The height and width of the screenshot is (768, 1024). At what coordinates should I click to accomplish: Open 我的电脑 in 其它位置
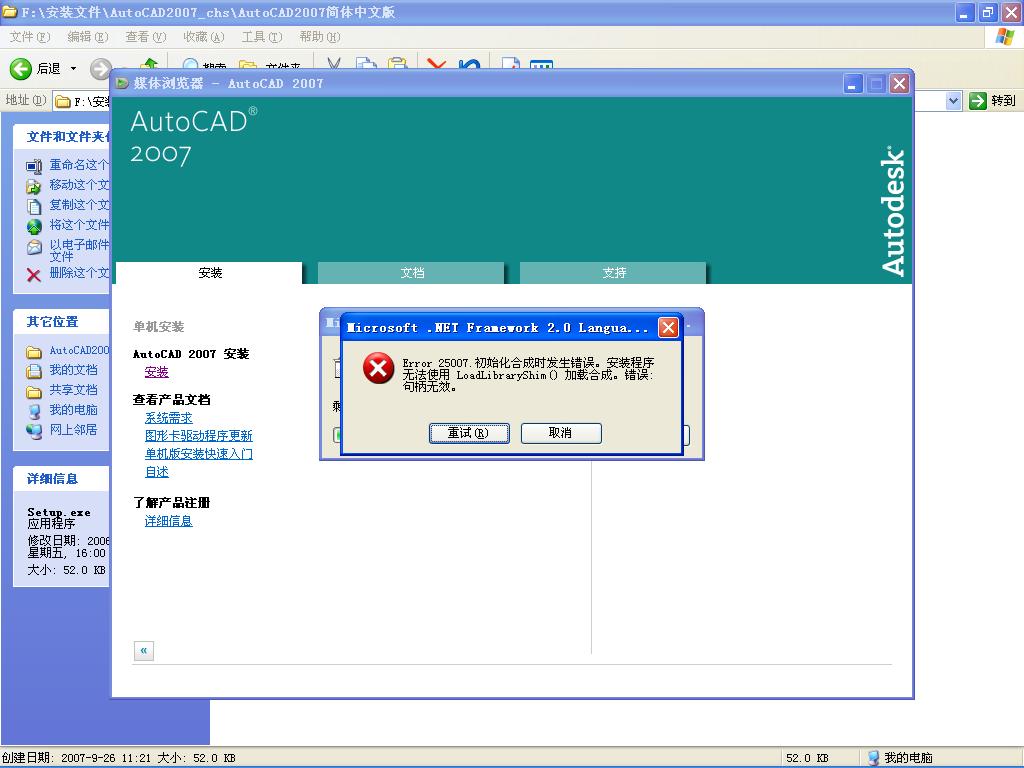click(62, 410)
